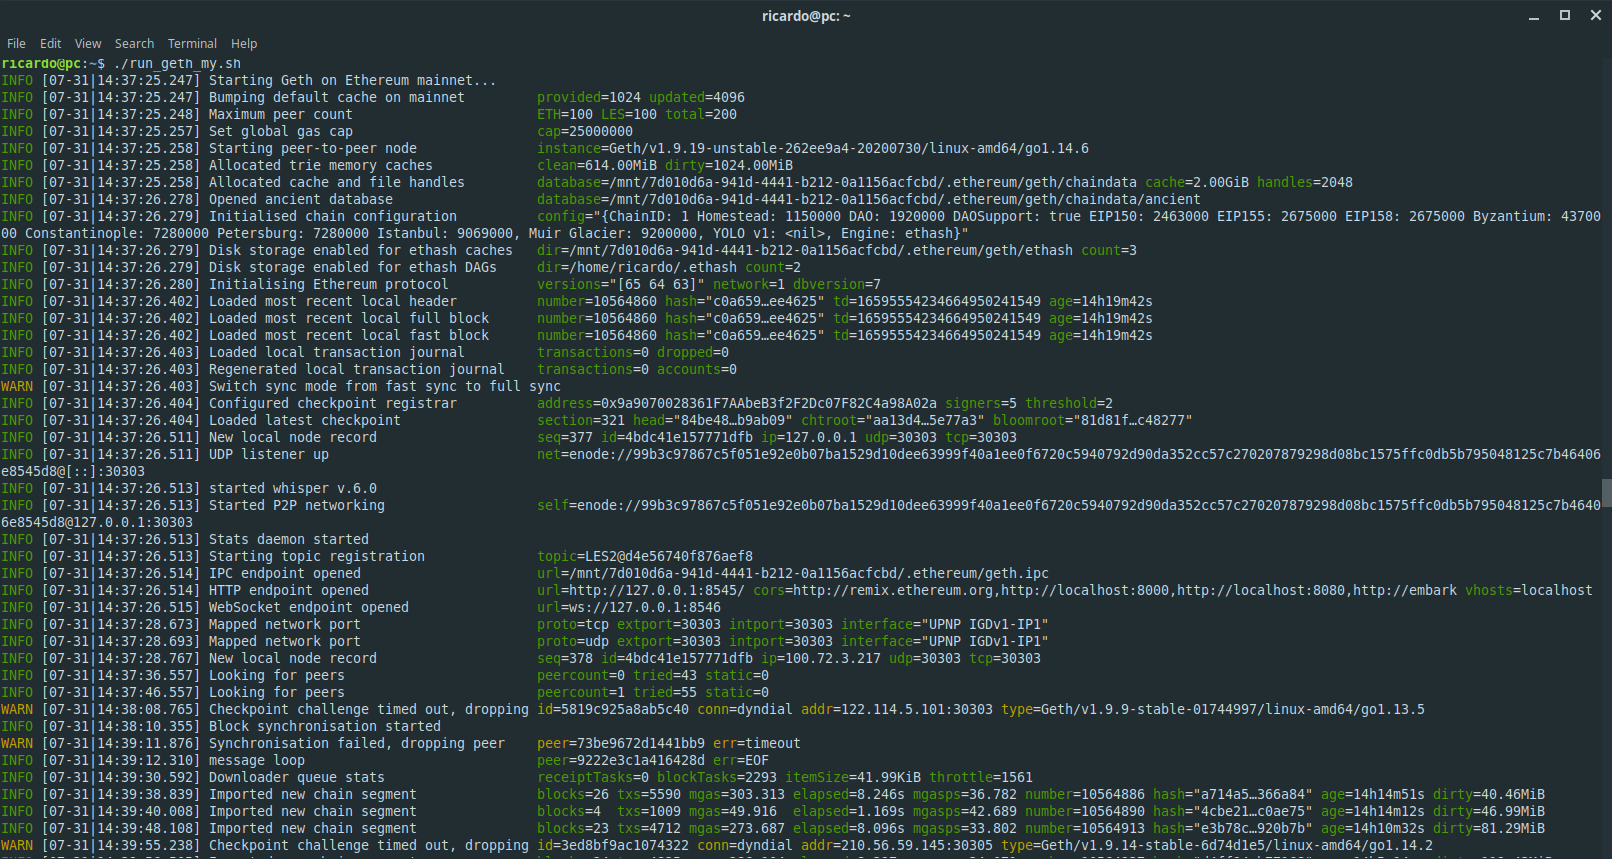
Task: Click 'Imported new chain segment' at 14:39:40.008
Action: coord(313,811)
